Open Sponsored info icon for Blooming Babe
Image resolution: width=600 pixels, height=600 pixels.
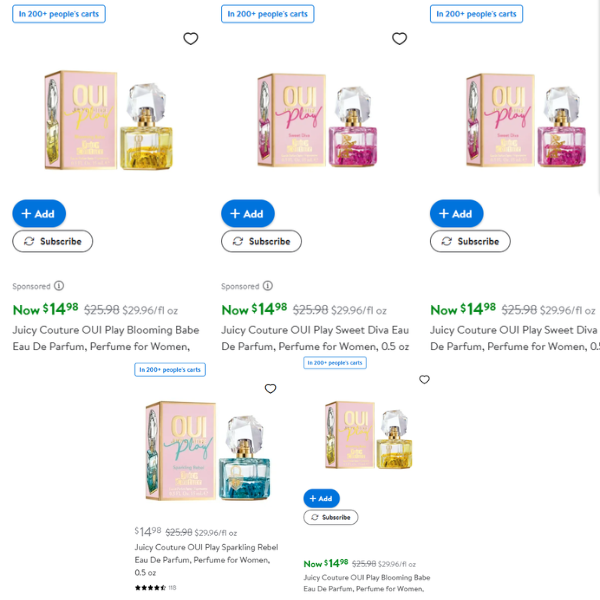[59, 286]
